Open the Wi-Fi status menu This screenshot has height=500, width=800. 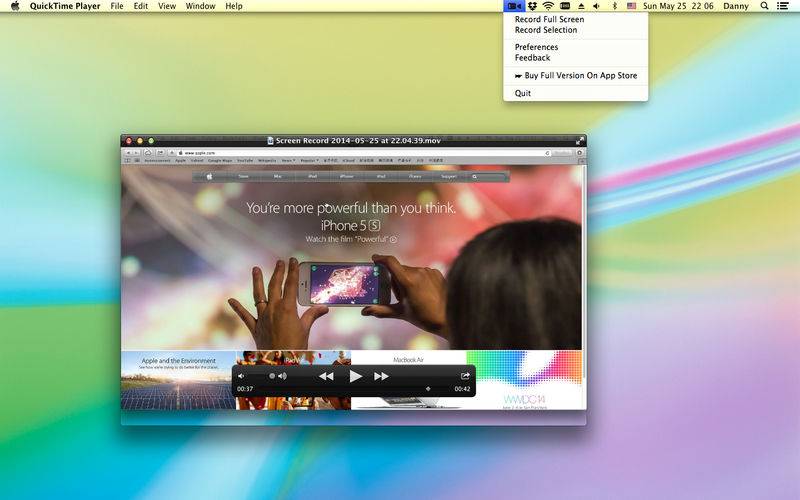[548, 6]
